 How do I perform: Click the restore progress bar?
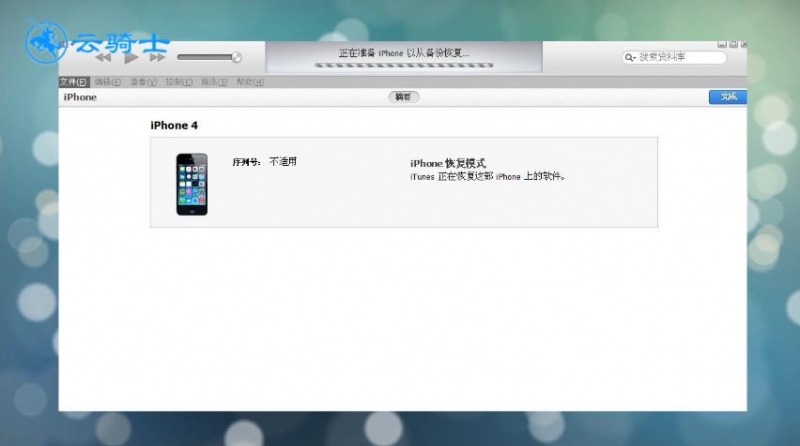tap(404, 65)
